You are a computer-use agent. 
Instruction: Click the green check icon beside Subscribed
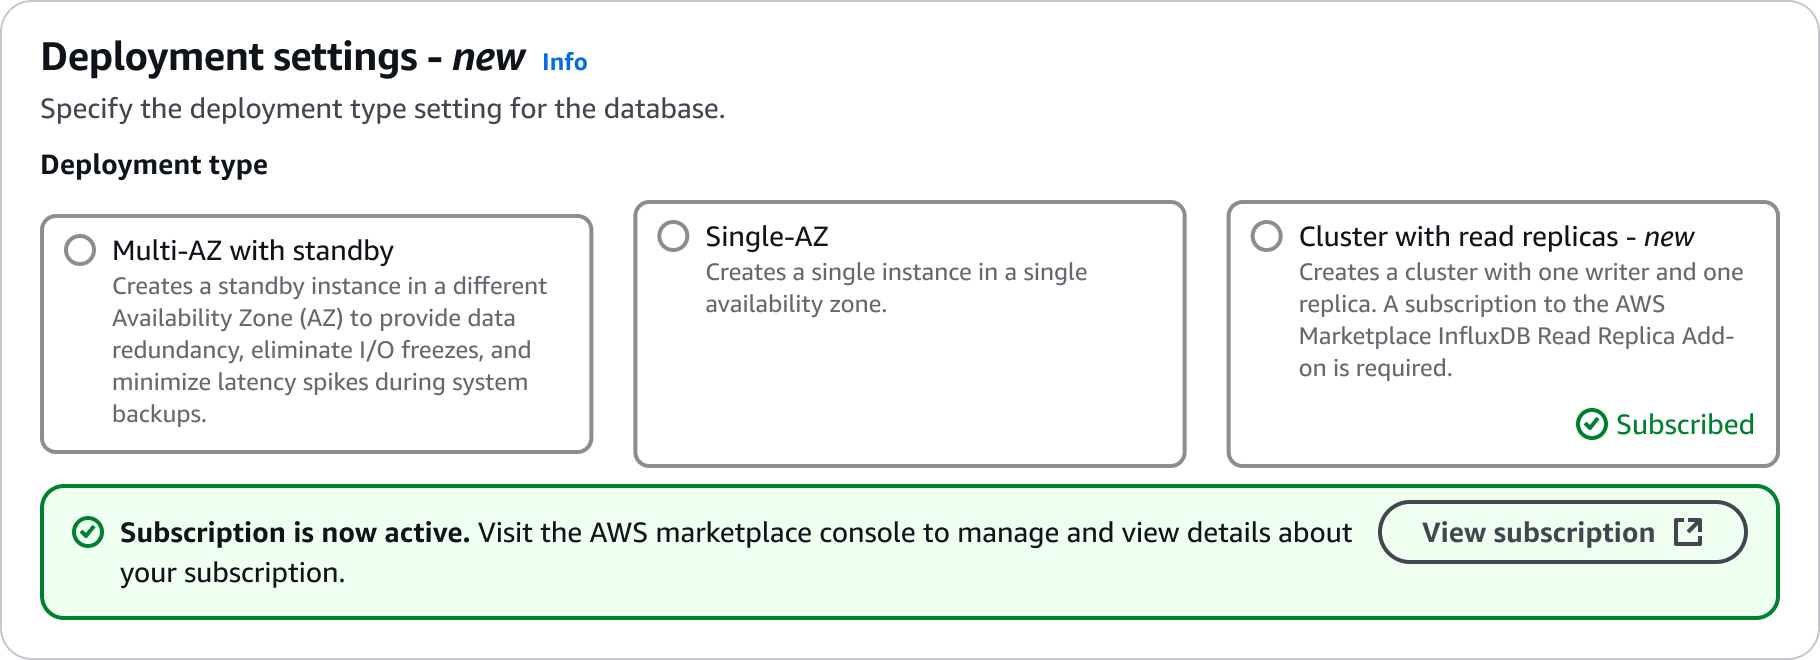click(1592, 424)
